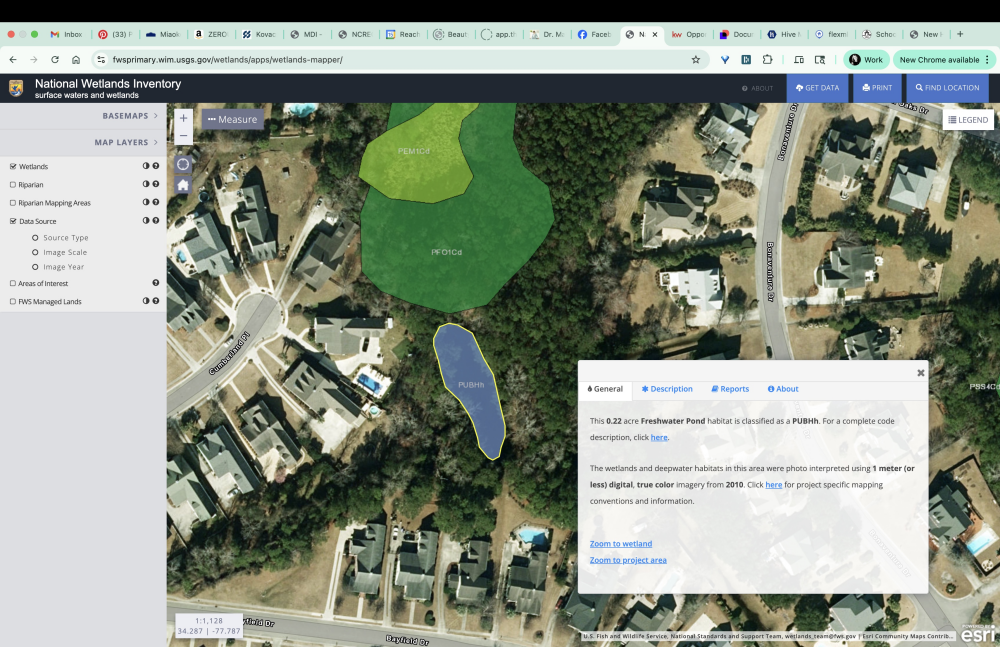The image size is (1000, 647).
Task: Turn on FWS Managed Lands layer
Action: coord(13,301)
